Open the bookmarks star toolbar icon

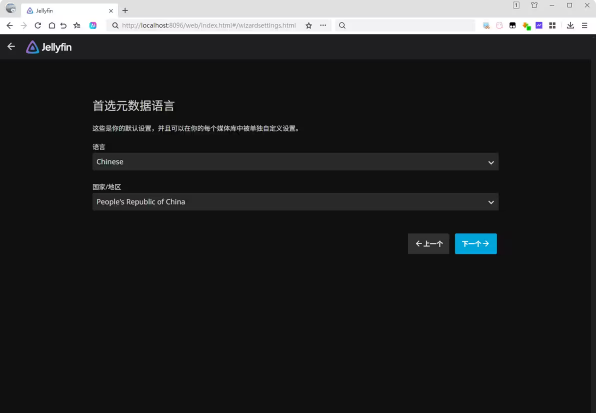[x=77, y=26]
